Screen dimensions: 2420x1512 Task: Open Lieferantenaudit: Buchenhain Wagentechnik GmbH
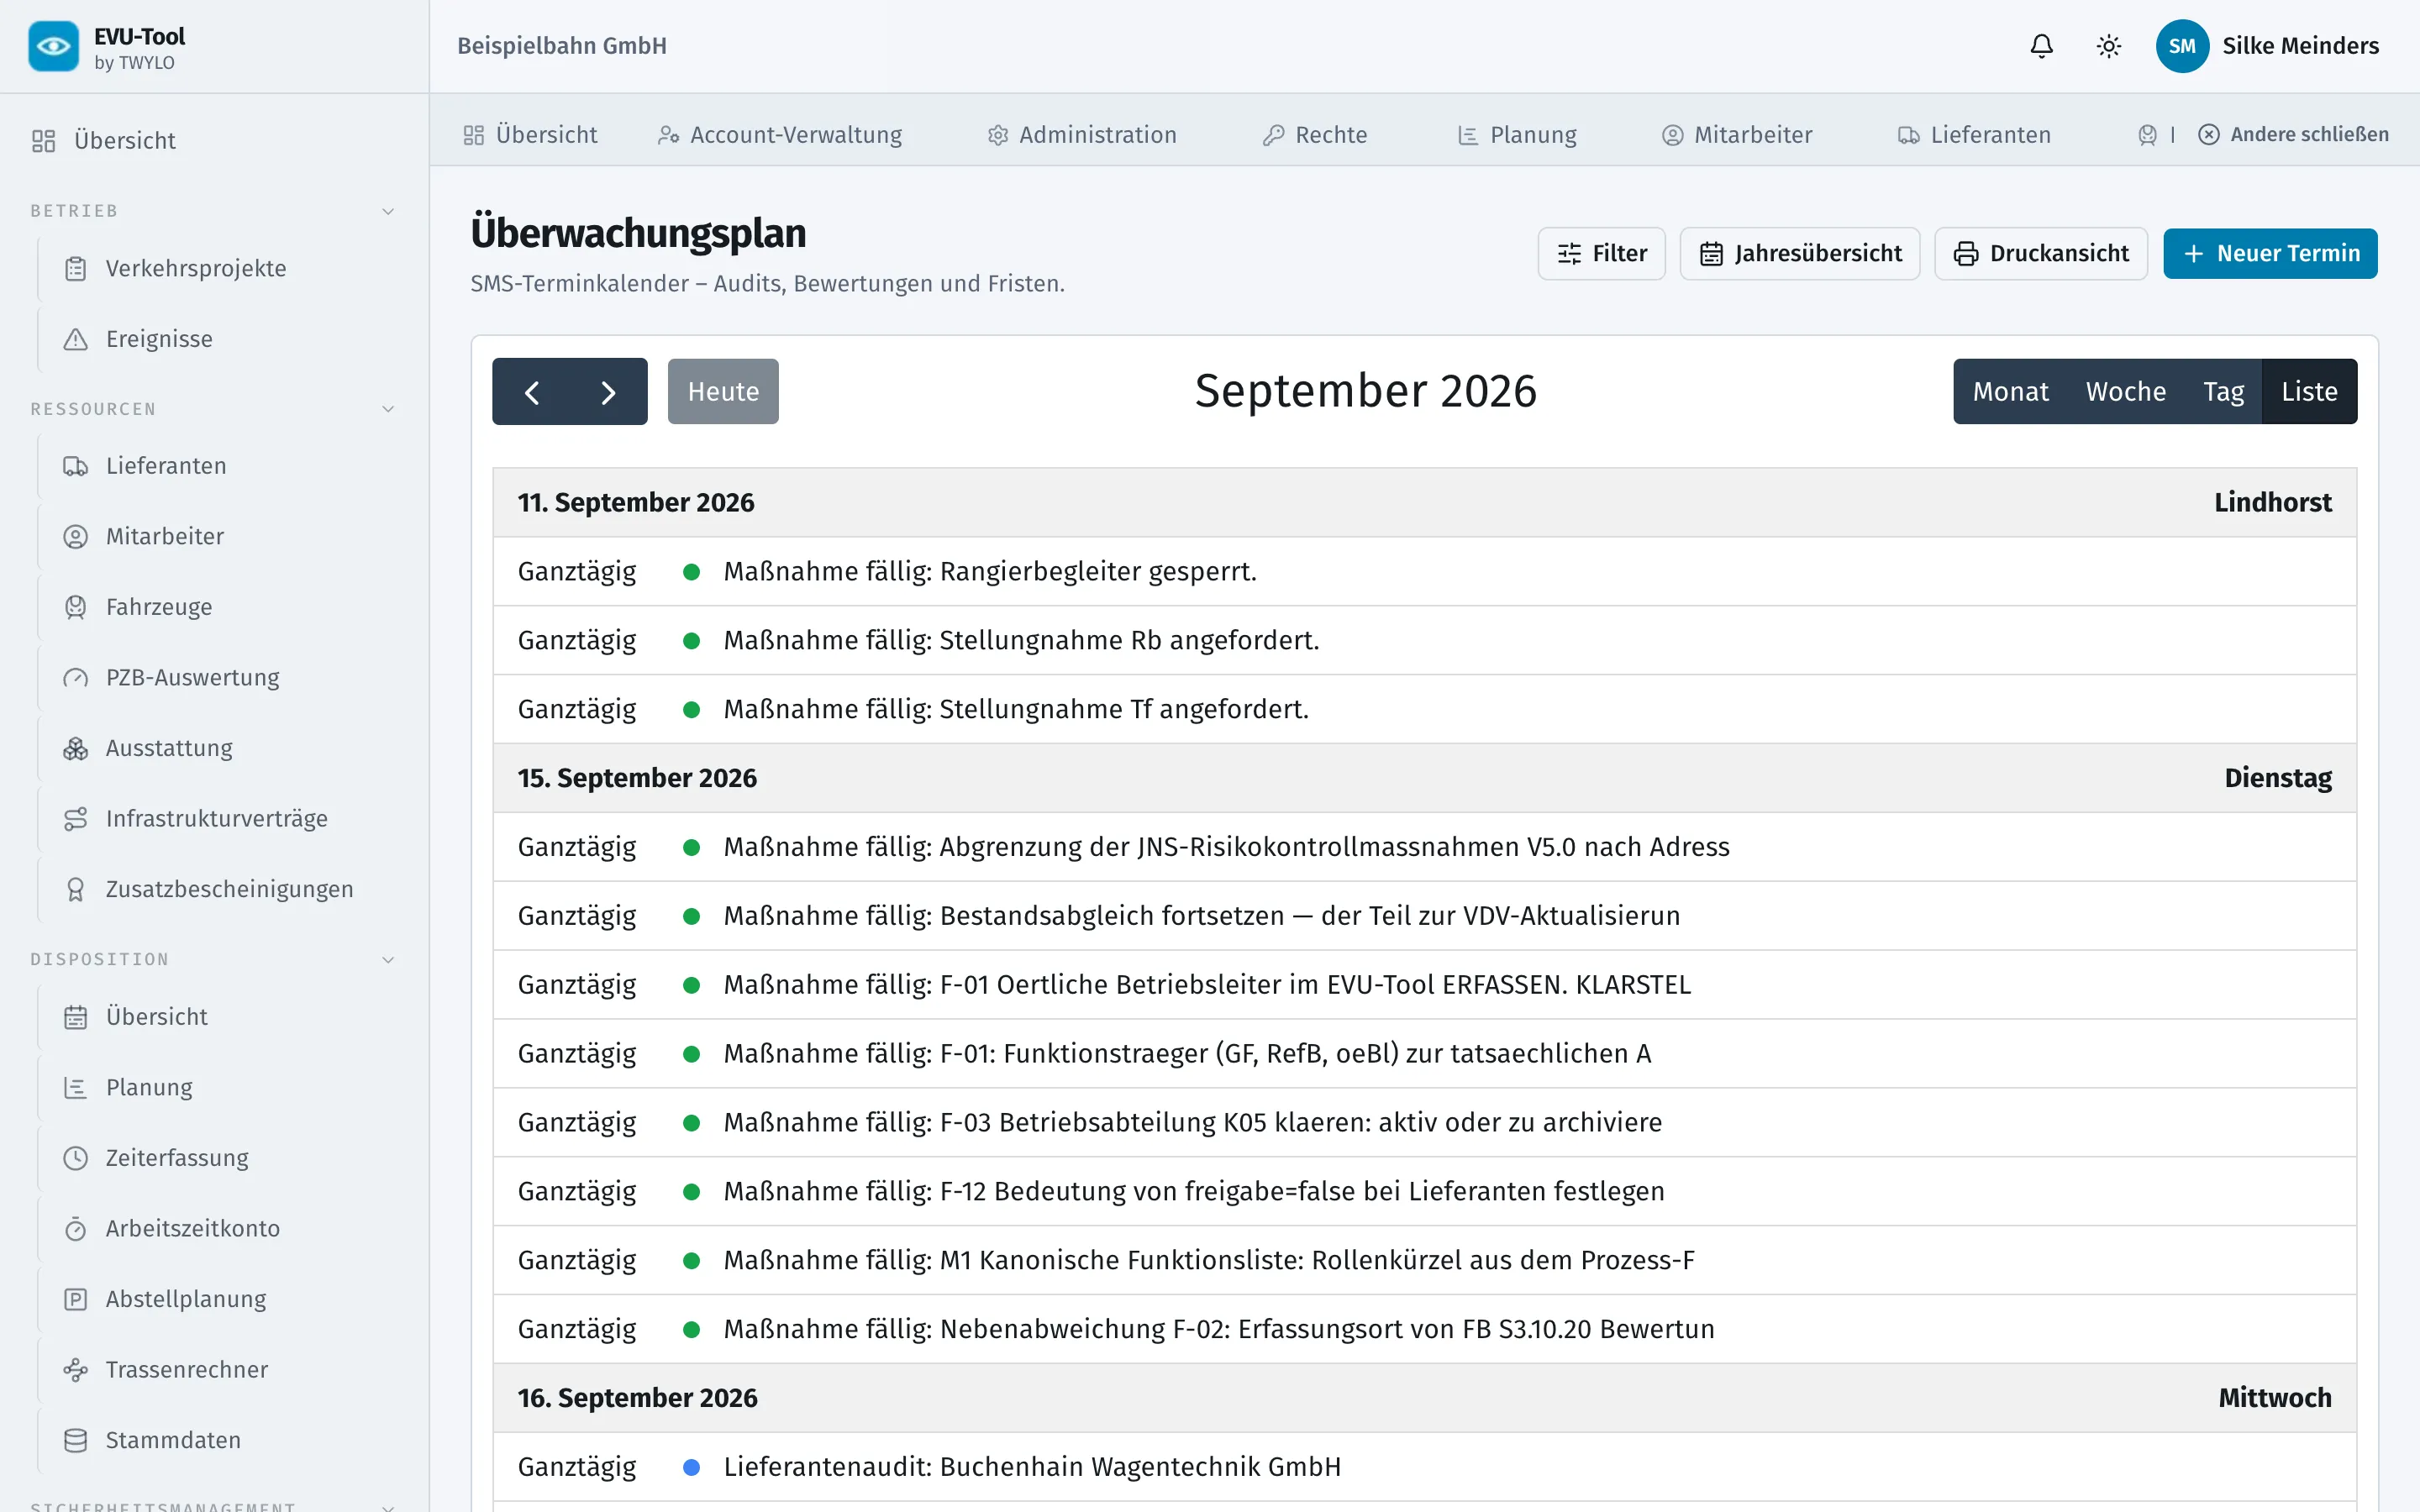[x=1424, y=1467]
